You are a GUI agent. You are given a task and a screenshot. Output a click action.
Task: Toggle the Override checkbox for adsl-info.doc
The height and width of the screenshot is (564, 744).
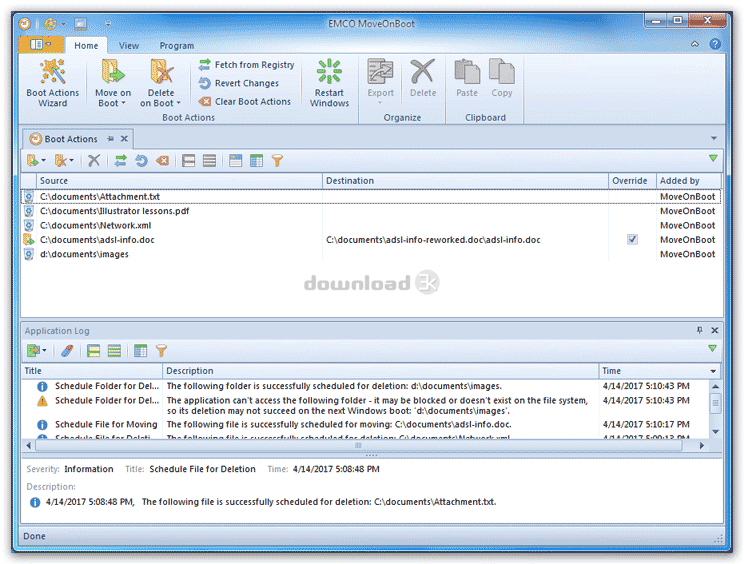point(632,239)
